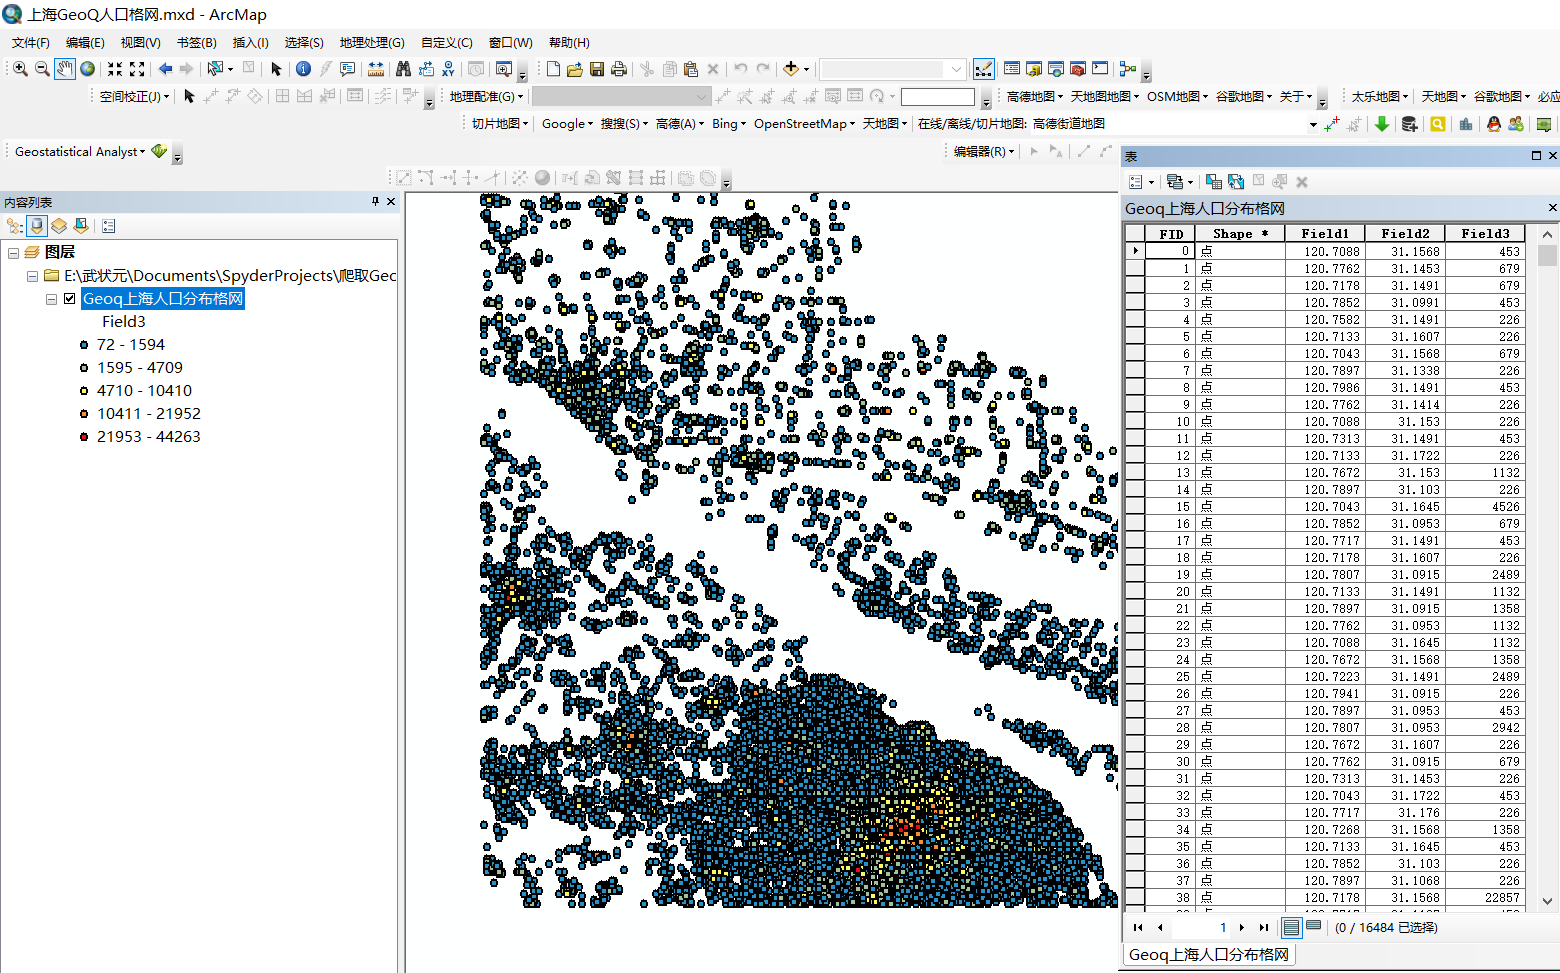This screenshot has width=1560, height=973.
Task: Click the Field1 column header
Action: coord(1325,233)
